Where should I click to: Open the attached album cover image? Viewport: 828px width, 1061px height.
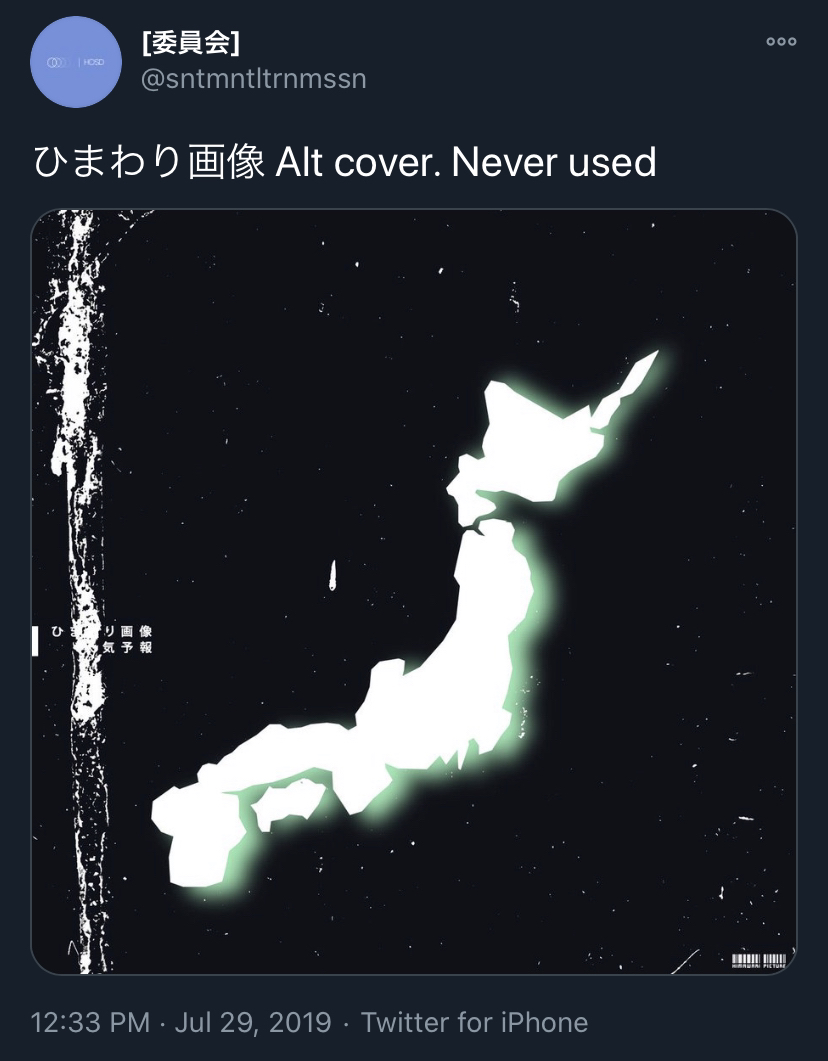(x=413, y=591)
